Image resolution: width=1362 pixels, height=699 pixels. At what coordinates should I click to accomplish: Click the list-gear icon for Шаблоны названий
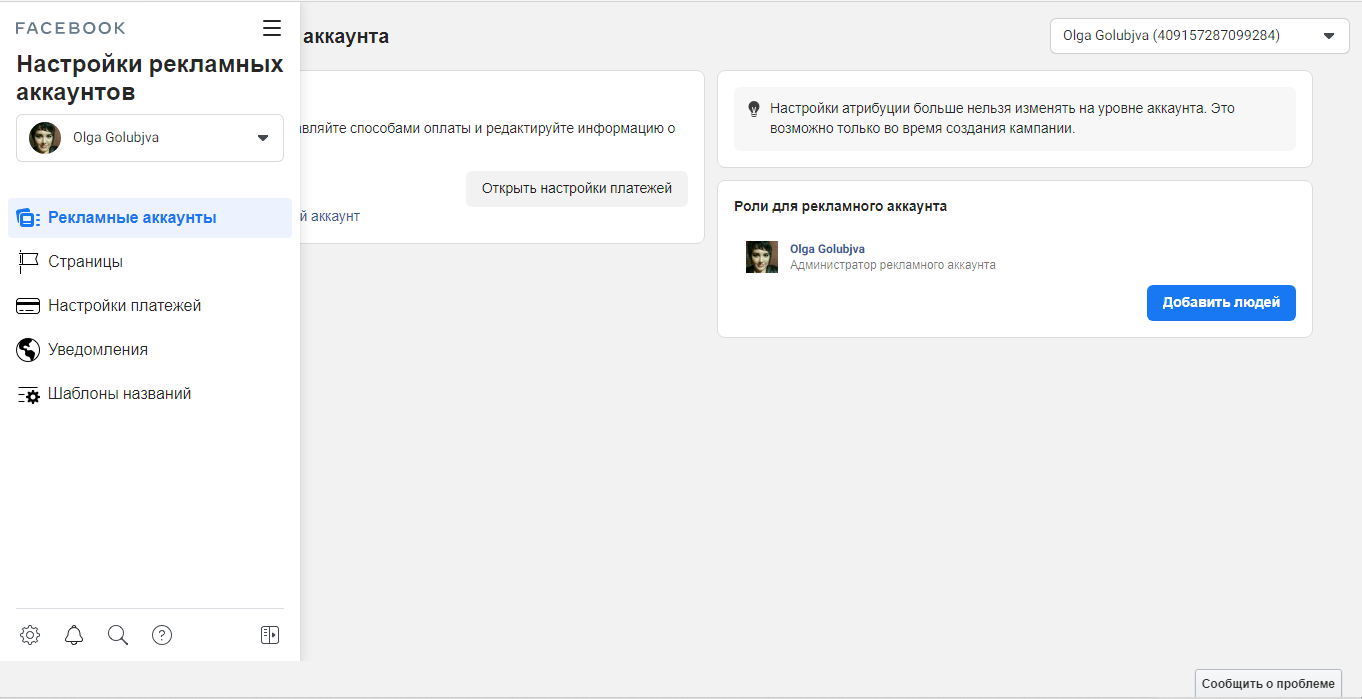pyautogui.click(x=28, y=394)
